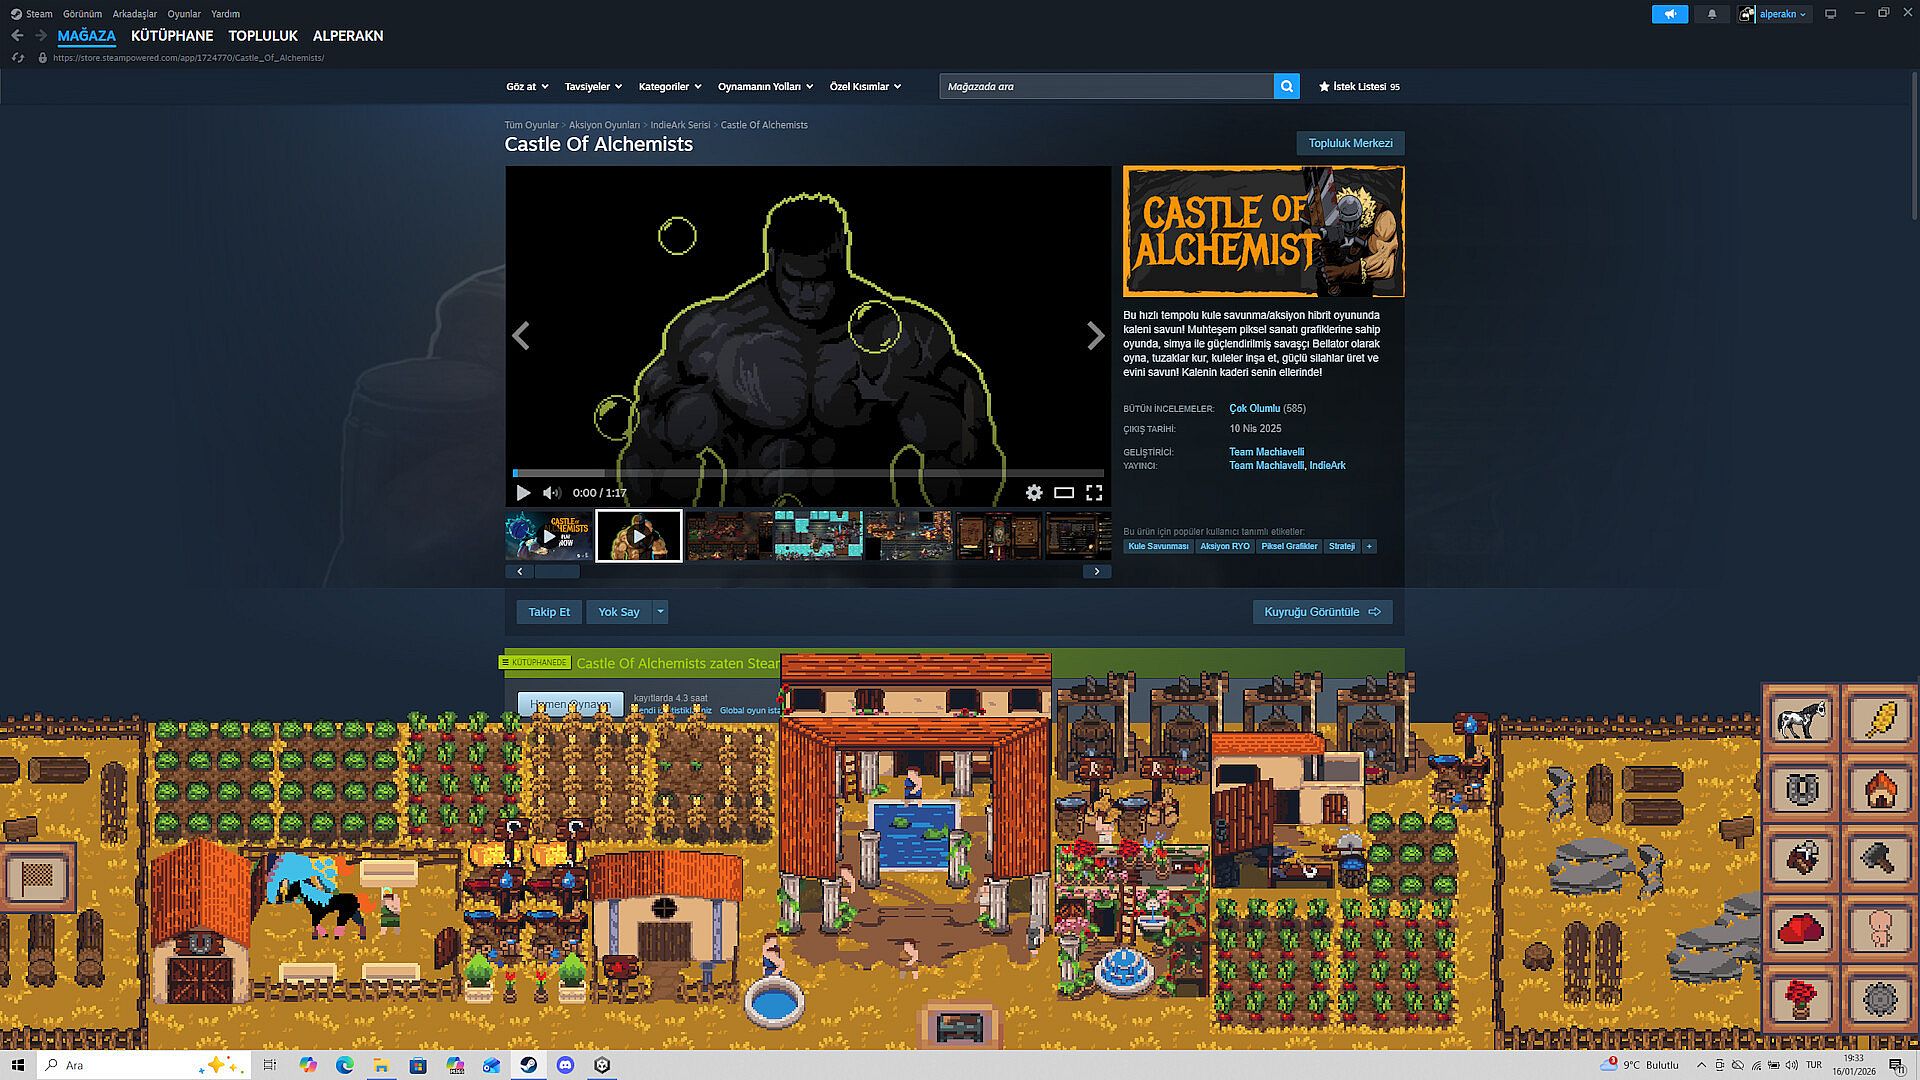1920x1080 pixels.
Task: Click the Topluluk Merkezi button
Action: click(1350, 143)
